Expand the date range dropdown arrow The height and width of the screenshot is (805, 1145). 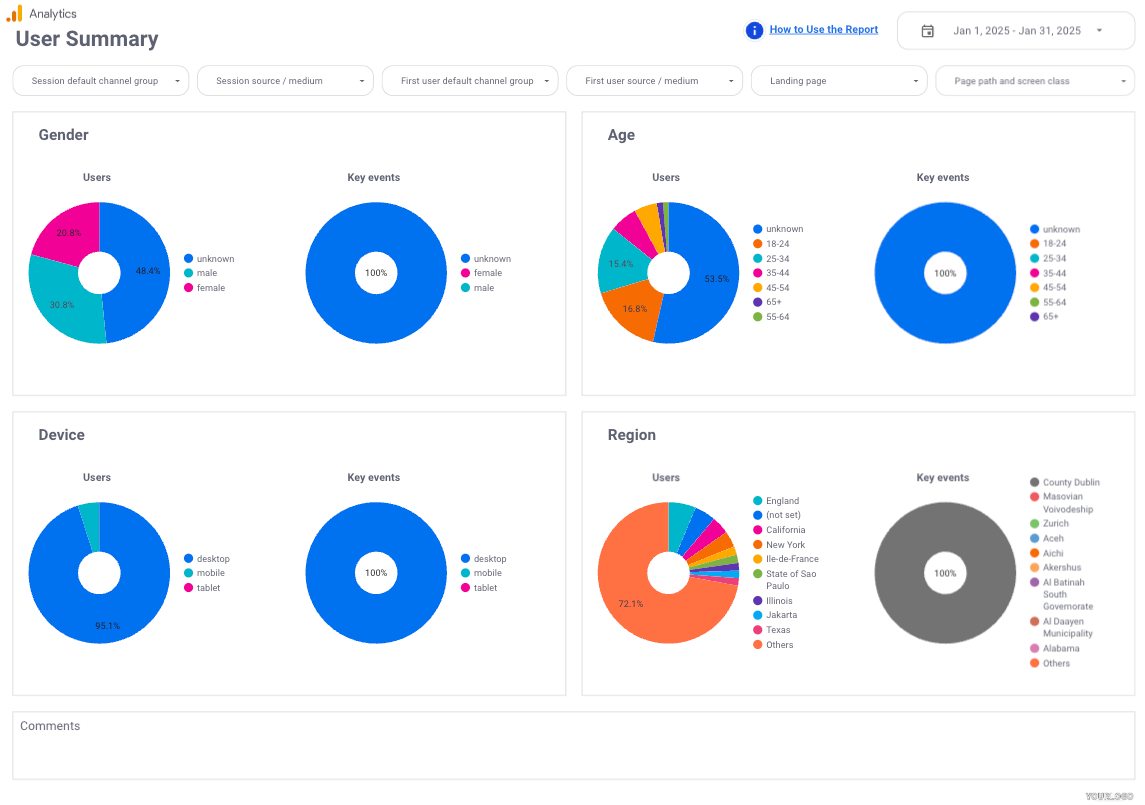(1099, 31)
